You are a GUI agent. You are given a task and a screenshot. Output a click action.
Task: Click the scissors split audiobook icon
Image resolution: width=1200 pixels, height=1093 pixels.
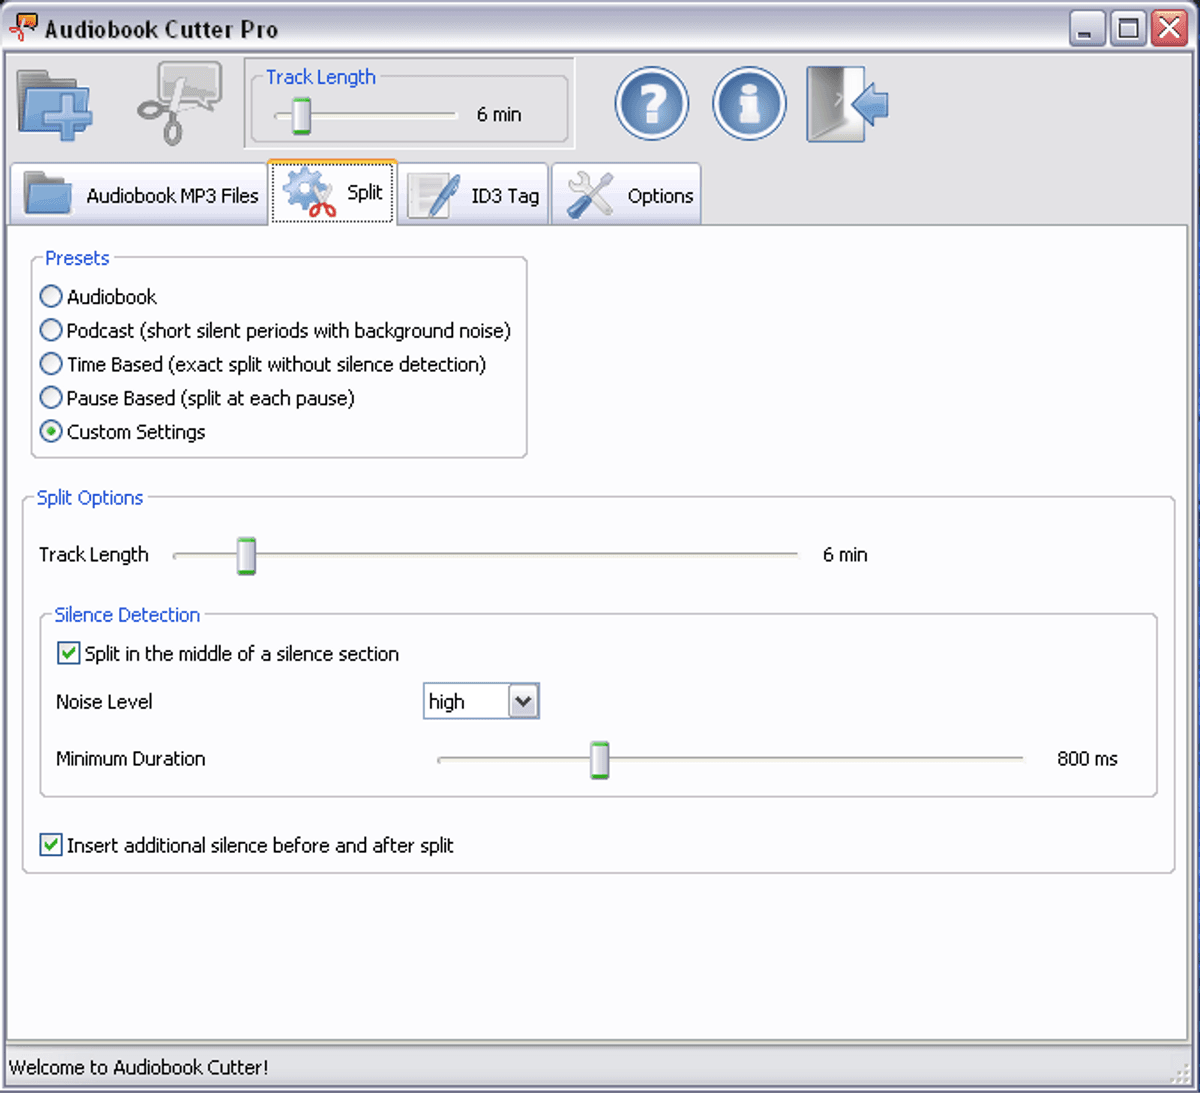(178, 105)
